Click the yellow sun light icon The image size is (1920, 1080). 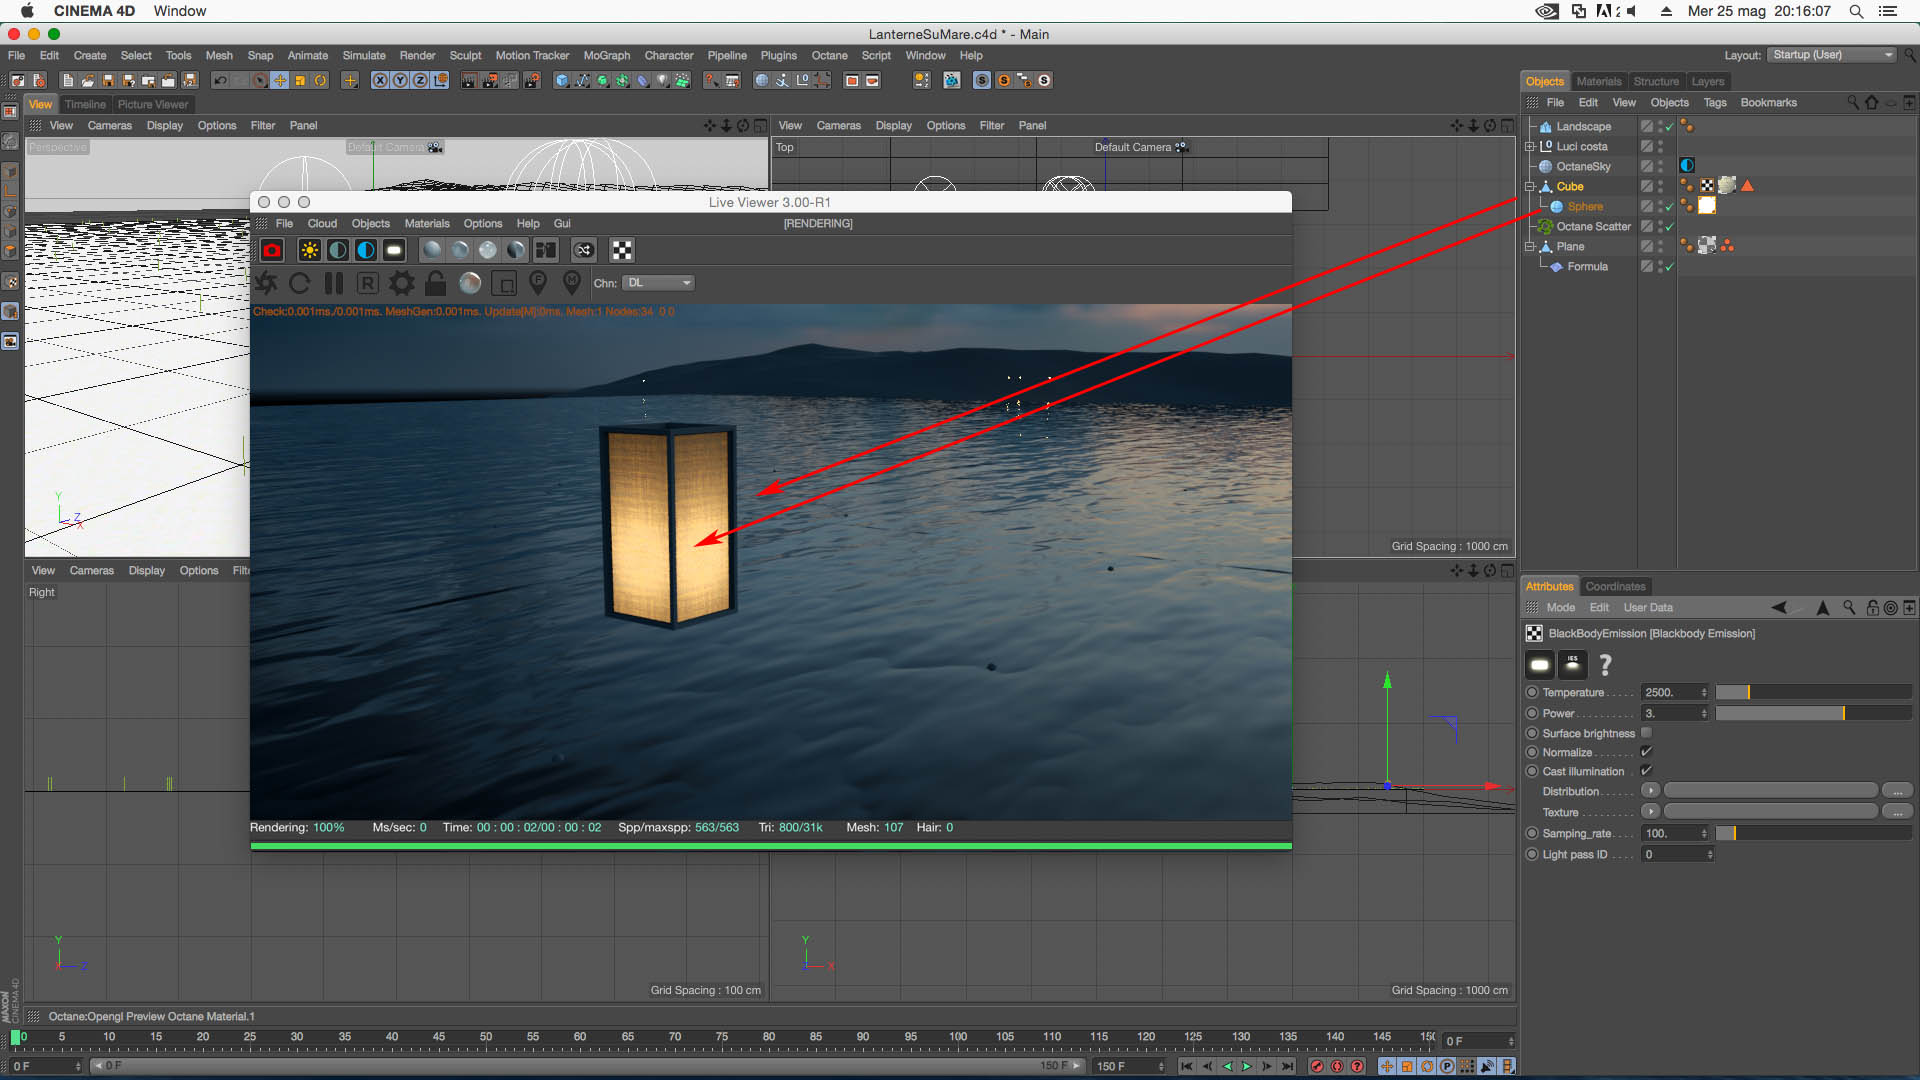pos(309,251)
